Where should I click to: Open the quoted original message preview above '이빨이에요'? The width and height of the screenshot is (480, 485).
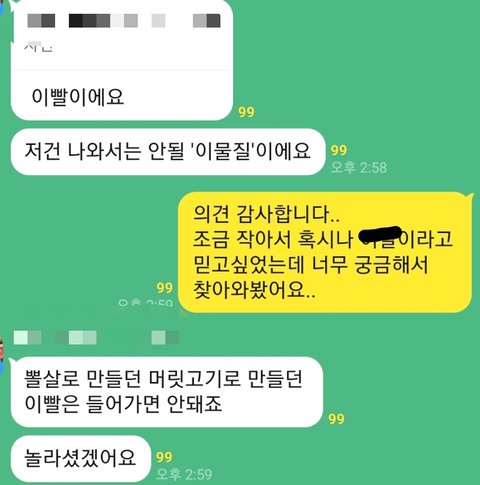[122, 35]
